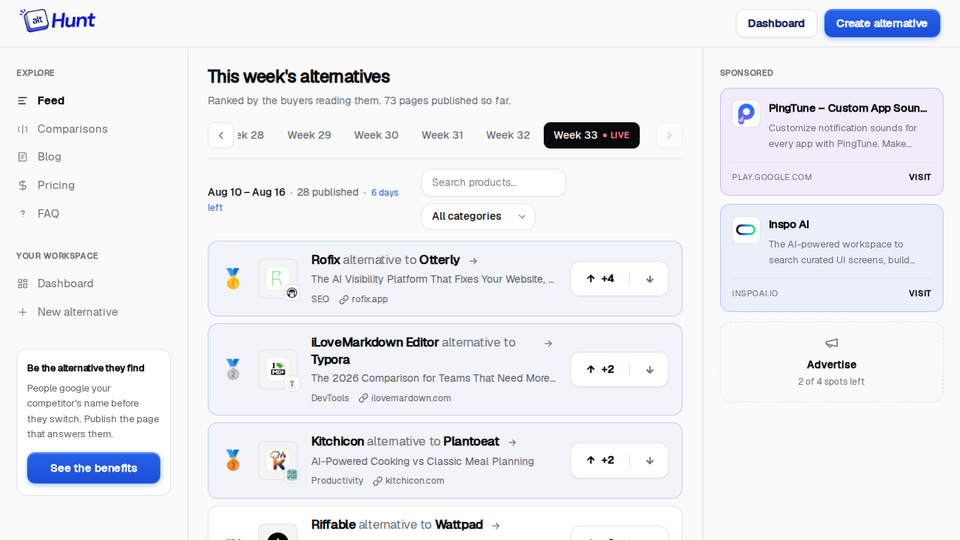Click the iLoveMarkdown product logo
This screenshot has width=960, height=540.
pyautogui.click(x=277, y=369)
